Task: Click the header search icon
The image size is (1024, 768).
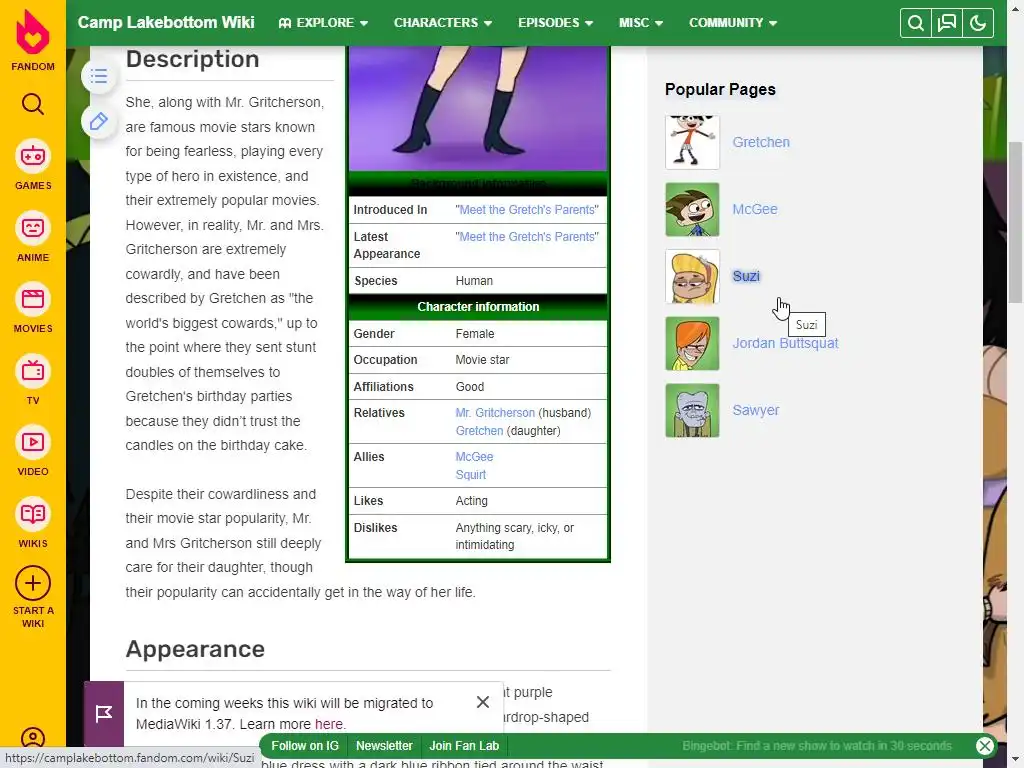Action: pyautogui.click(x=916, y=24)
